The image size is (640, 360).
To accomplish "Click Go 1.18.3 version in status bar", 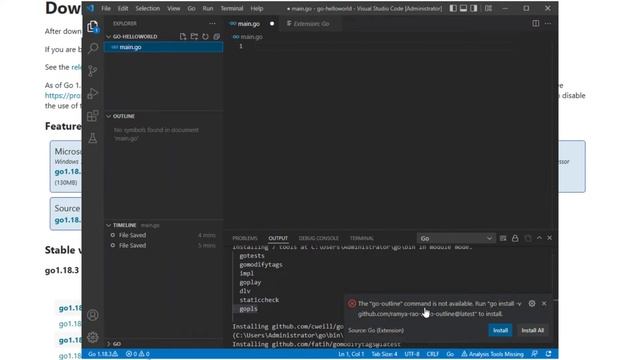I will click(103, 354).
